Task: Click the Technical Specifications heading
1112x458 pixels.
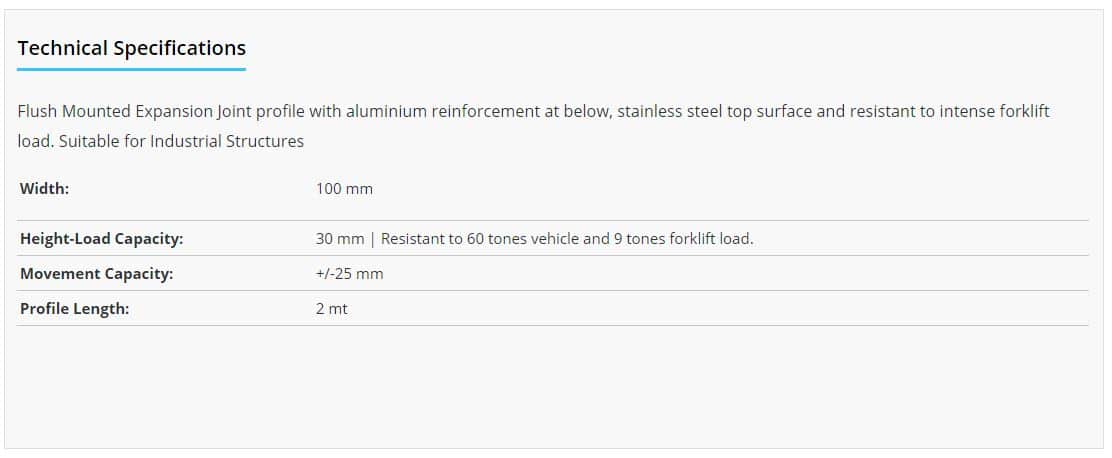Action: pos(131,48)
